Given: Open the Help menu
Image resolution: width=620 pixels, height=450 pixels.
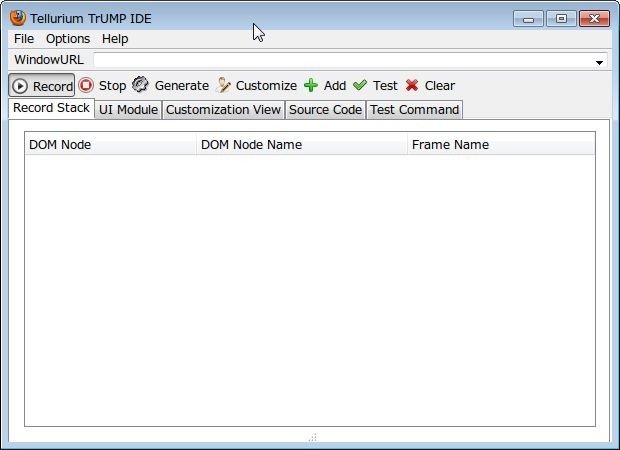Looking at the screenshot, I should (115, 39).
